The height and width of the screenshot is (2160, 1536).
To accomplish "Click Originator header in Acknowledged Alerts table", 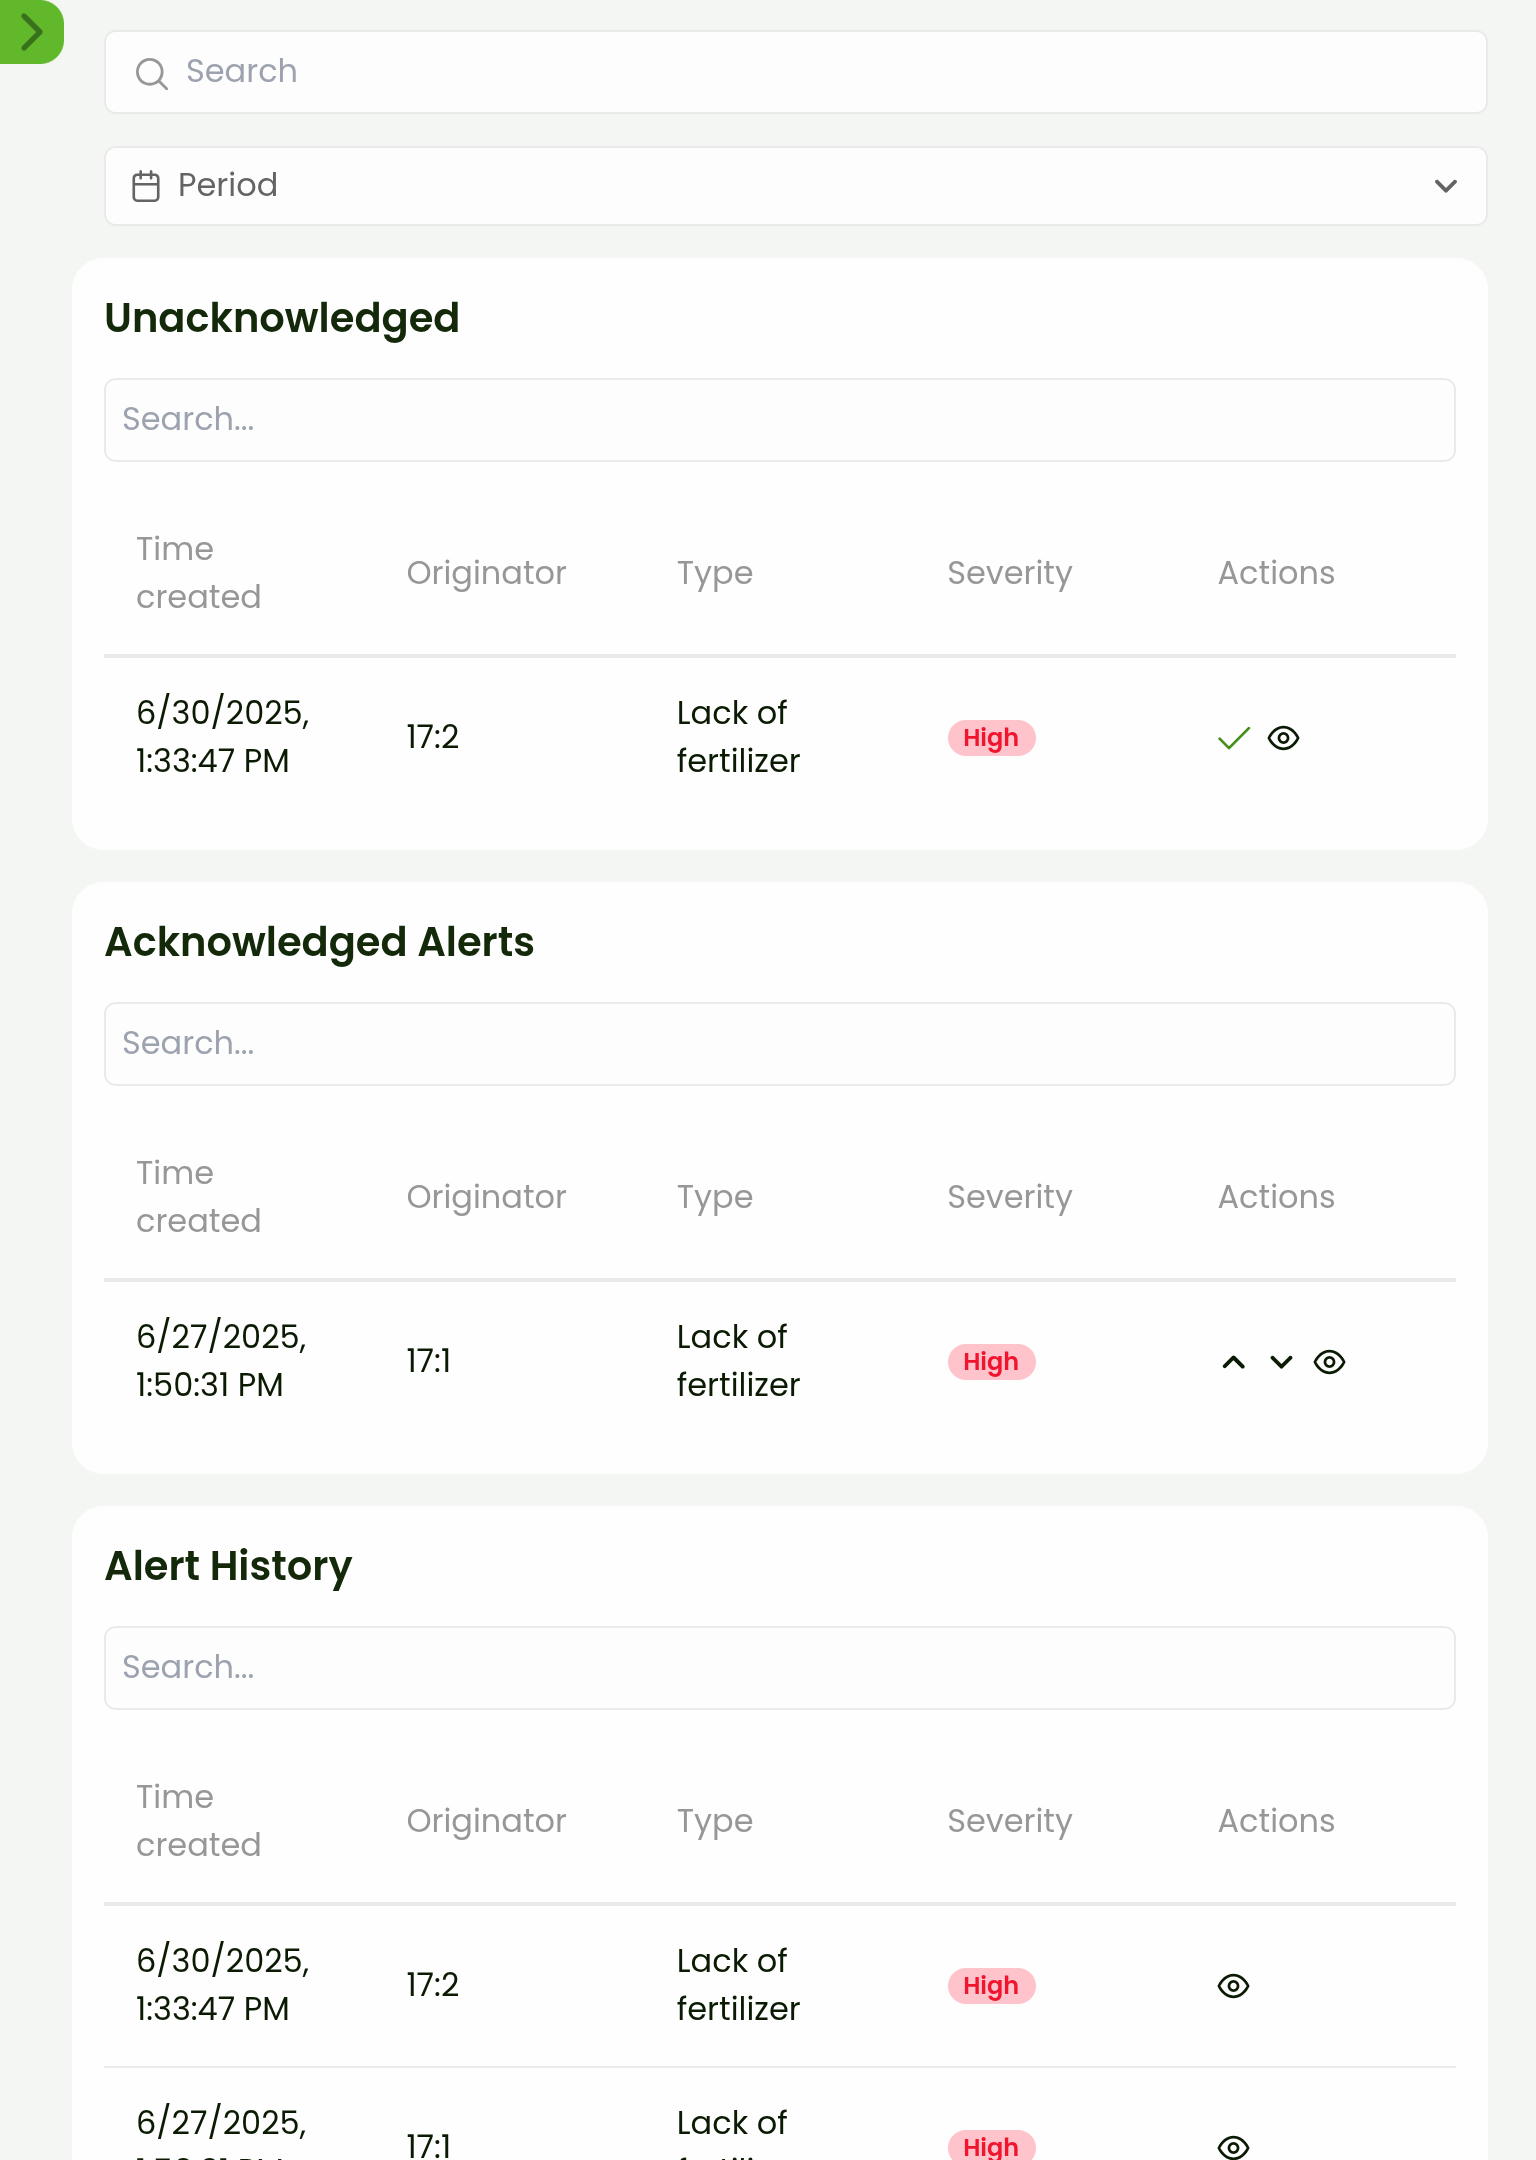I will (486, 1197).
